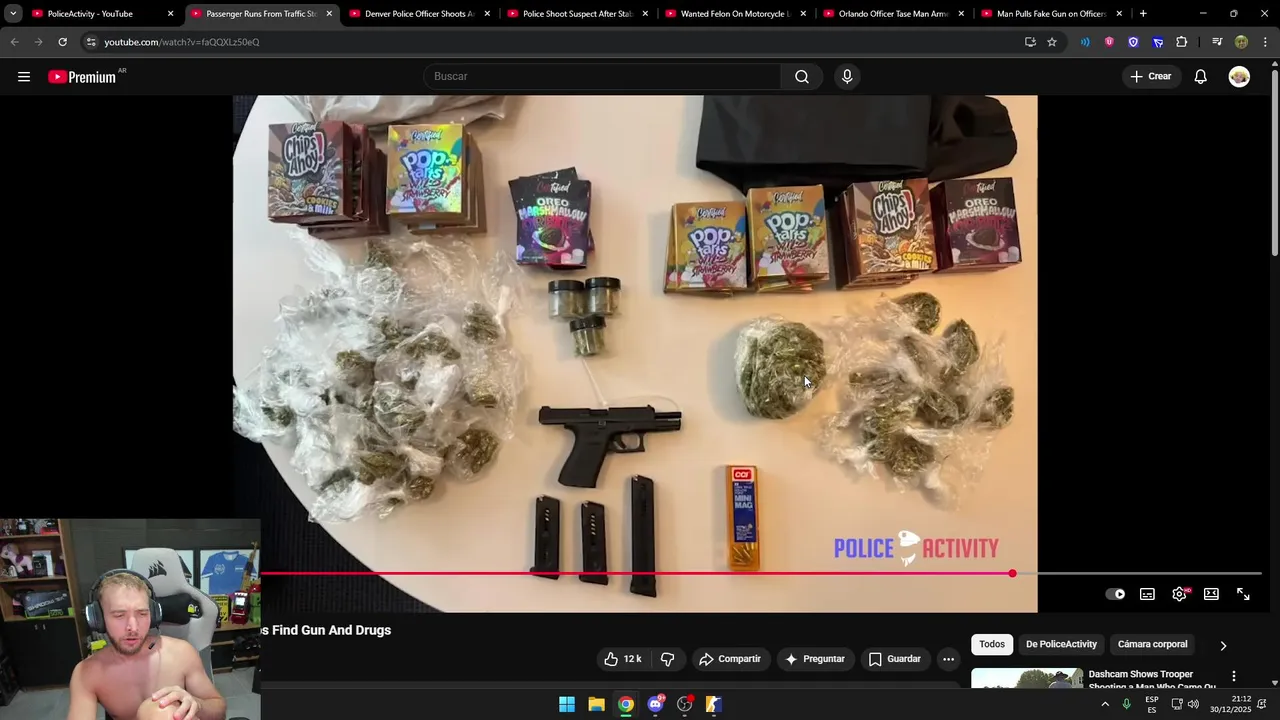Open the YouTube hamburger guide menu

click(24, 77)
